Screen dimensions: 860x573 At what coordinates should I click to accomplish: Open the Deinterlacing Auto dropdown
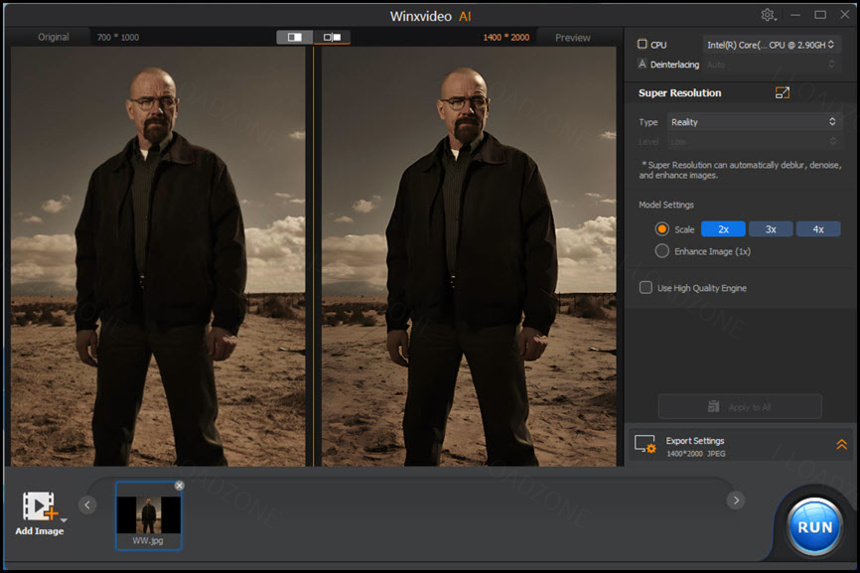point(771,64)
